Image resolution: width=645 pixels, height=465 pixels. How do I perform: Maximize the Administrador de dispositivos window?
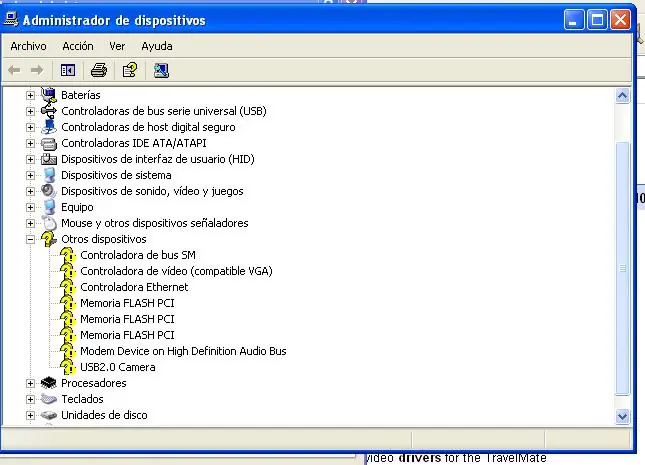tap(597, 19)
